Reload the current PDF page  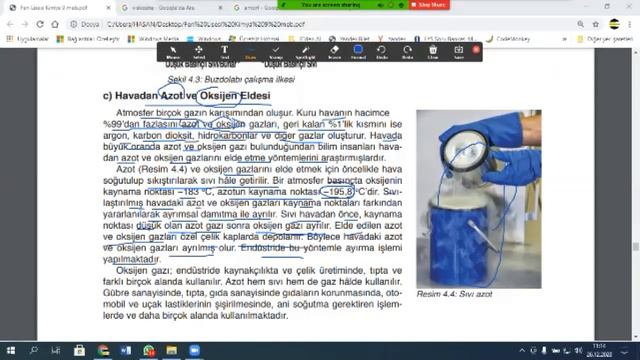tap(40, 24)
